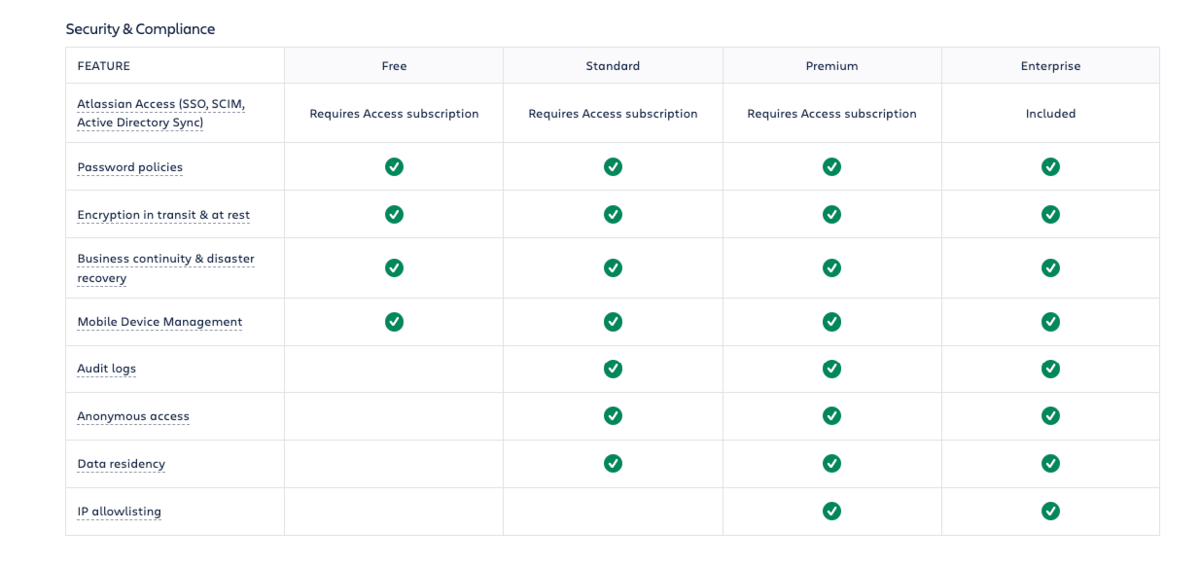Click the Data residency feature label

pos(121,464)
